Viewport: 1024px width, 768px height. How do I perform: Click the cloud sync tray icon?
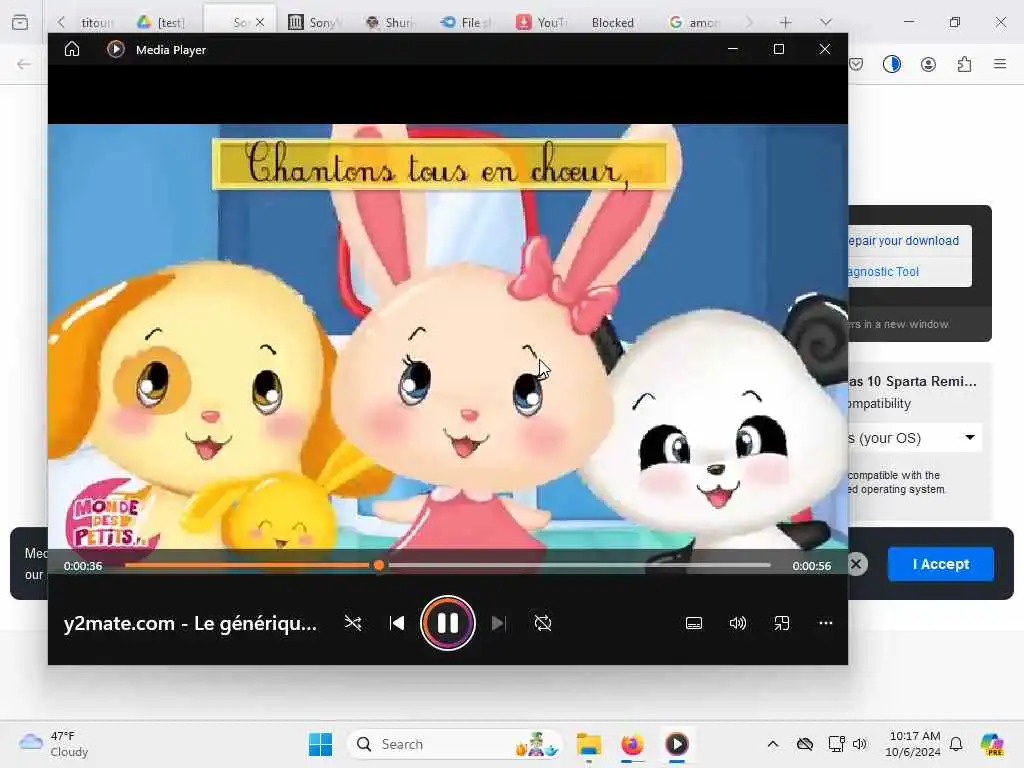[805, 744]
